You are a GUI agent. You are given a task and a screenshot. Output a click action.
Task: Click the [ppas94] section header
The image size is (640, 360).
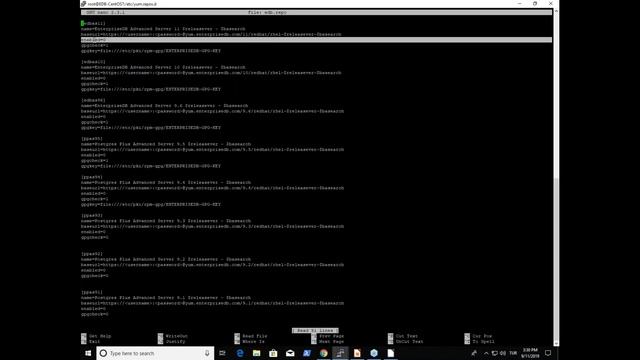click(92, 177)
